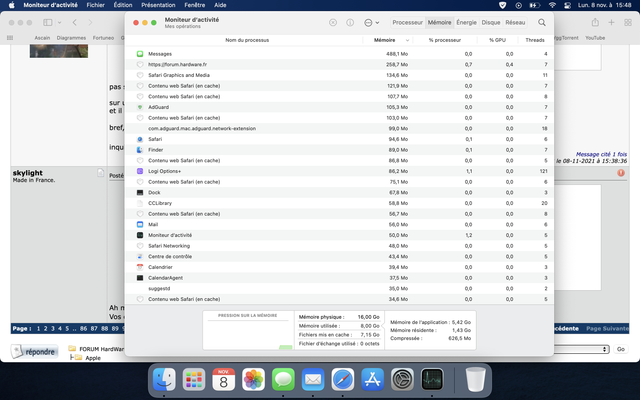Select the https://forum.hardware.fr process row
The height and width of the screenshot is (400, 640).
point(339,64)
